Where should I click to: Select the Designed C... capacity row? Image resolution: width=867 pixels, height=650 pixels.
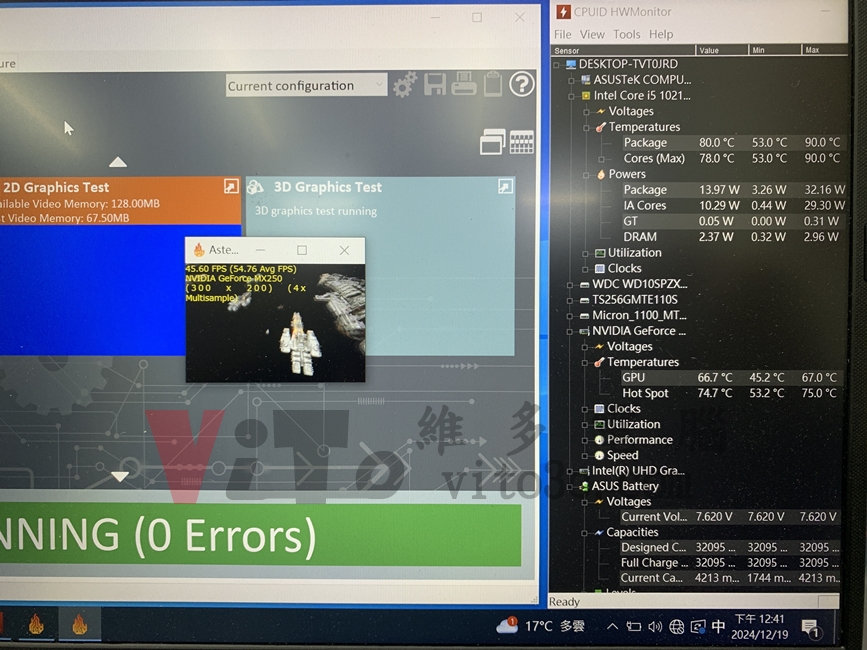[730, 548]
